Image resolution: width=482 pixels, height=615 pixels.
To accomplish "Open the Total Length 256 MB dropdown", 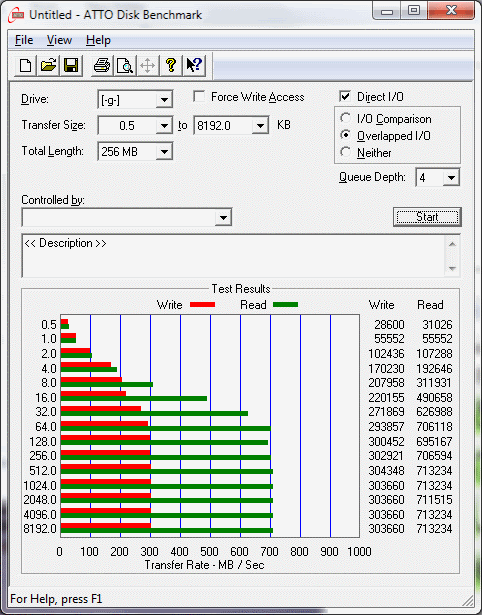I will point(164,152).
